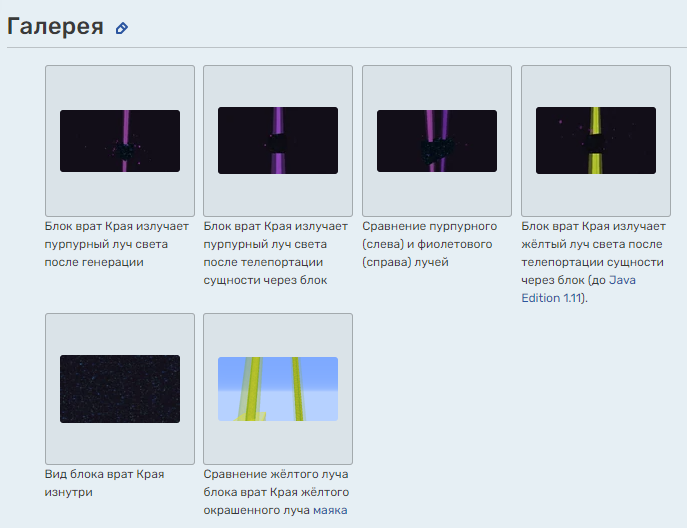Screen dimensions: 687x528
Task: Click the edit pencil icon beside Галерея
Action: tap(121, 28)
